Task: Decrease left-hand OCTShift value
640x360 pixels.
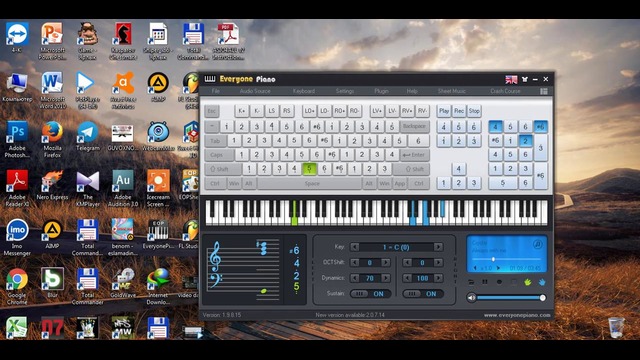Action: click(x=355, y=262)
